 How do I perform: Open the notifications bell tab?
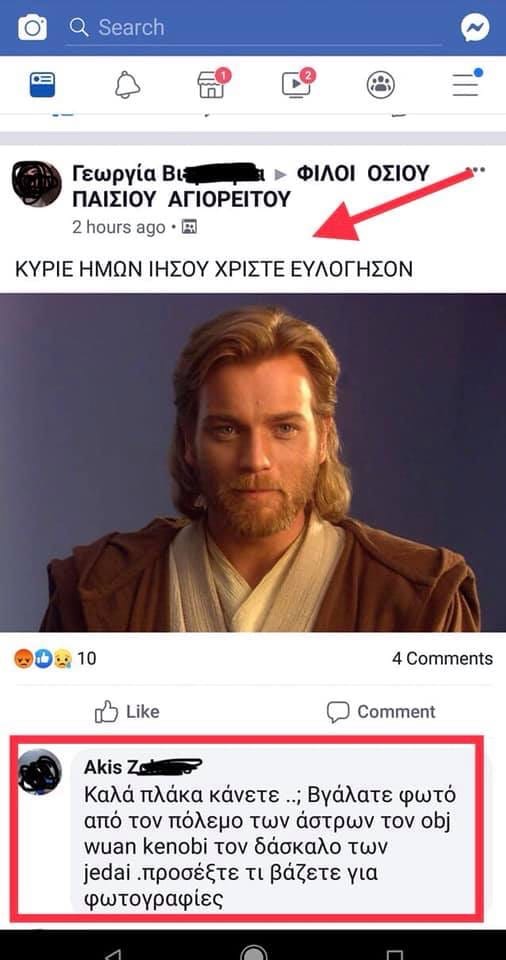coord(127,85)
